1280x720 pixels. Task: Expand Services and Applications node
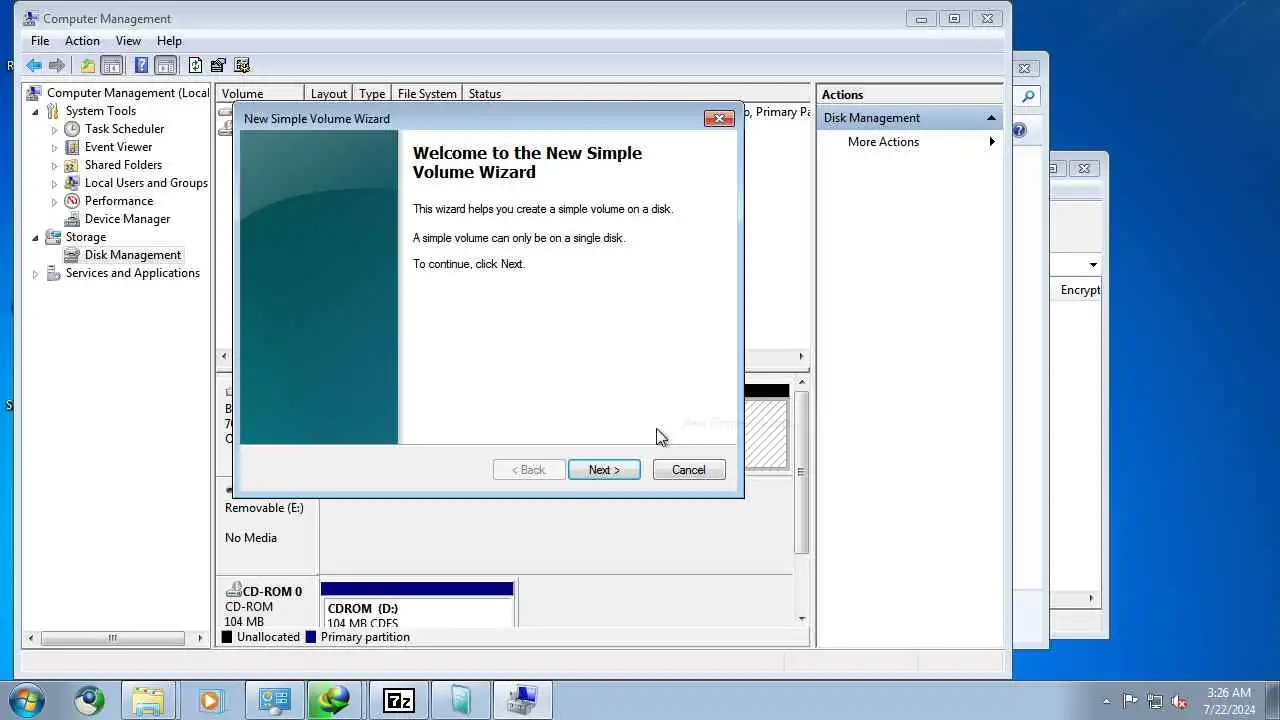pyautogui.click(x=36, y=274)
